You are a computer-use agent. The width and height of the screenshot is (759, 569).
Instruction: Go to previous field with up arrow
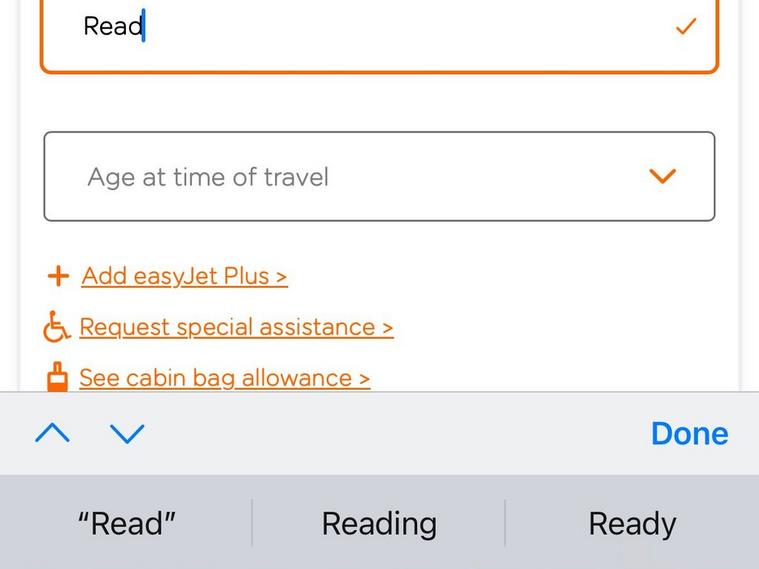coord(52,433)
